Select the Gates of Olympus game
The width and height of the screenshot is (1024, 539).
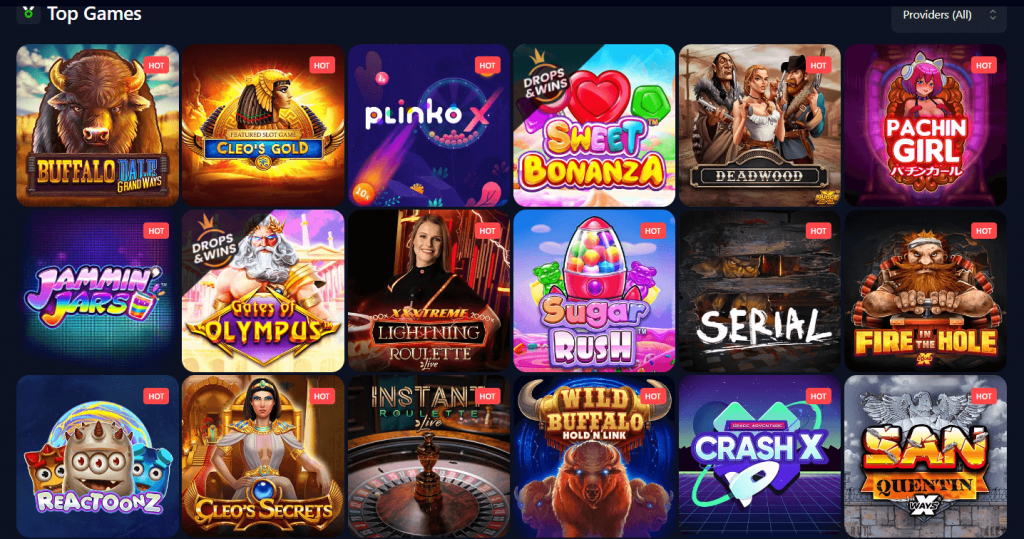(263, 291)
